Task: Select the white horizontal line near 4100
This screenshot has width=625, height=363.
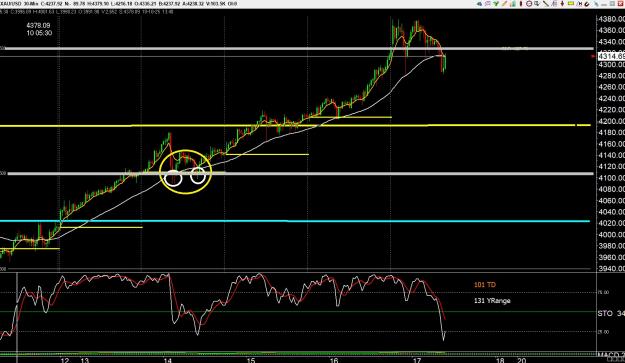Action: [x=301, y=174]
